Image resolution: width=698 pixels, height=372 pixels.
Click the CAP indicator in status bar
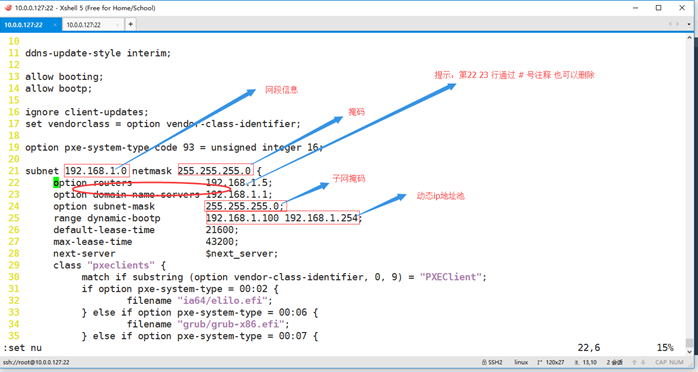pos(661,362)
